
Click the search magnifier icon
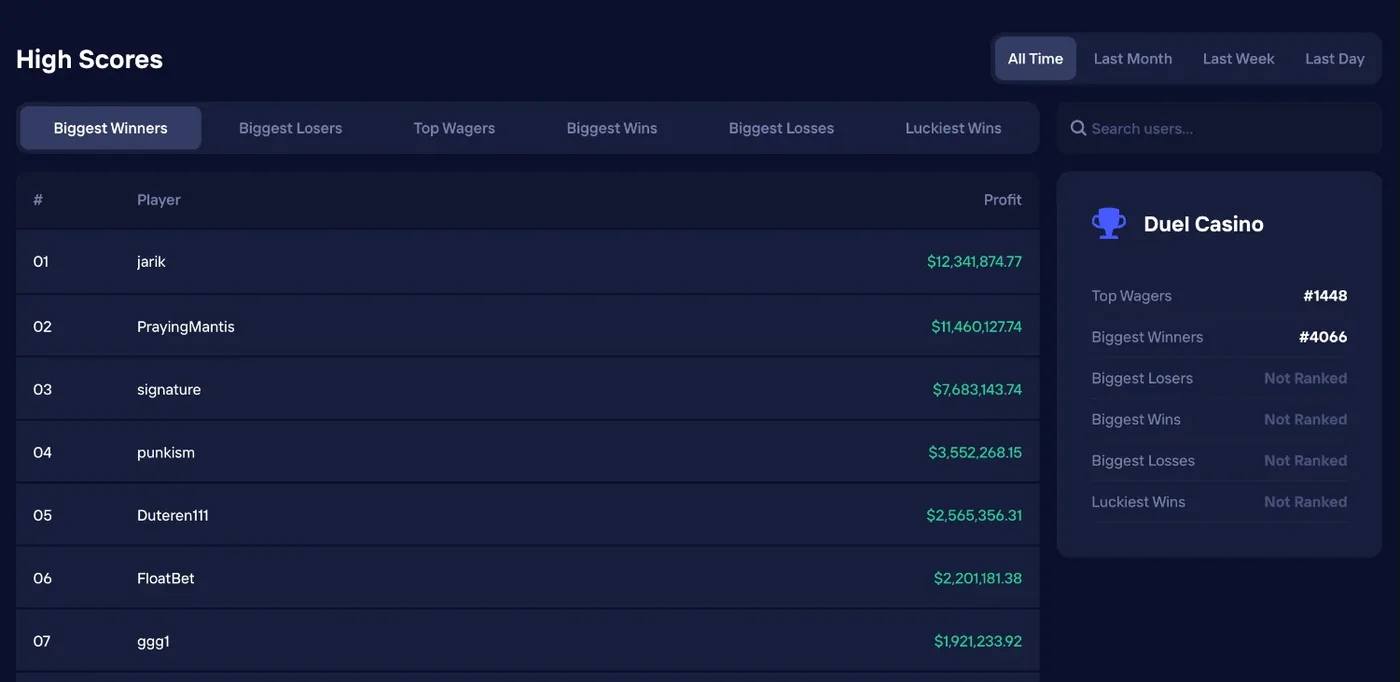1078,128
